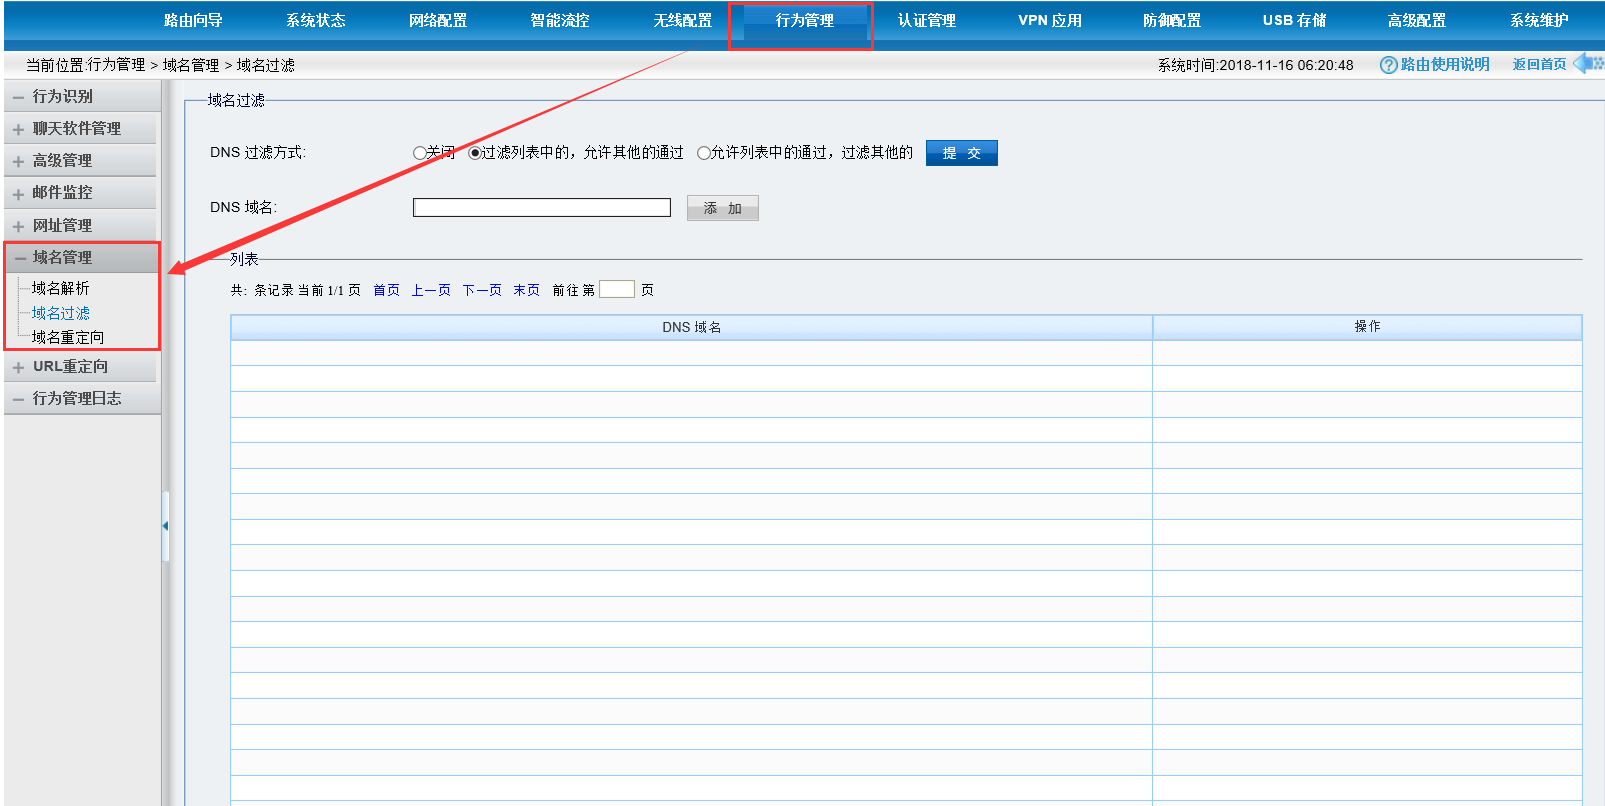Open the USB 存储 menu
Screen dimensions: 1605x806
click(x=1295, y=20)
